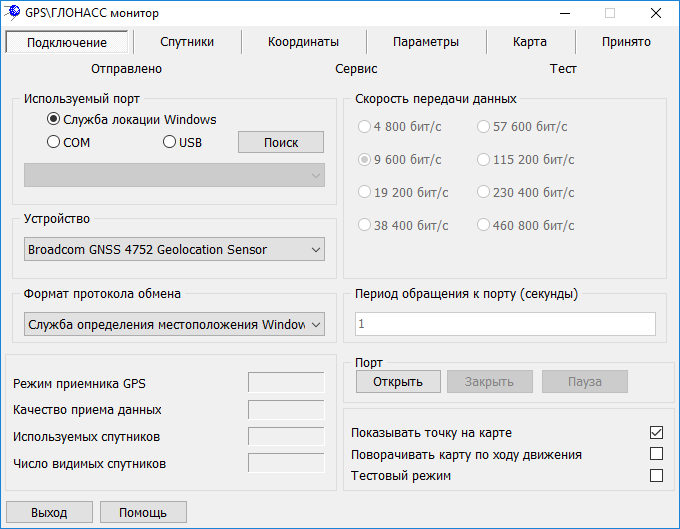Go to the Параметры tab
The height and width of the screenshot is (529, 680).
click(x=425, y=42)
